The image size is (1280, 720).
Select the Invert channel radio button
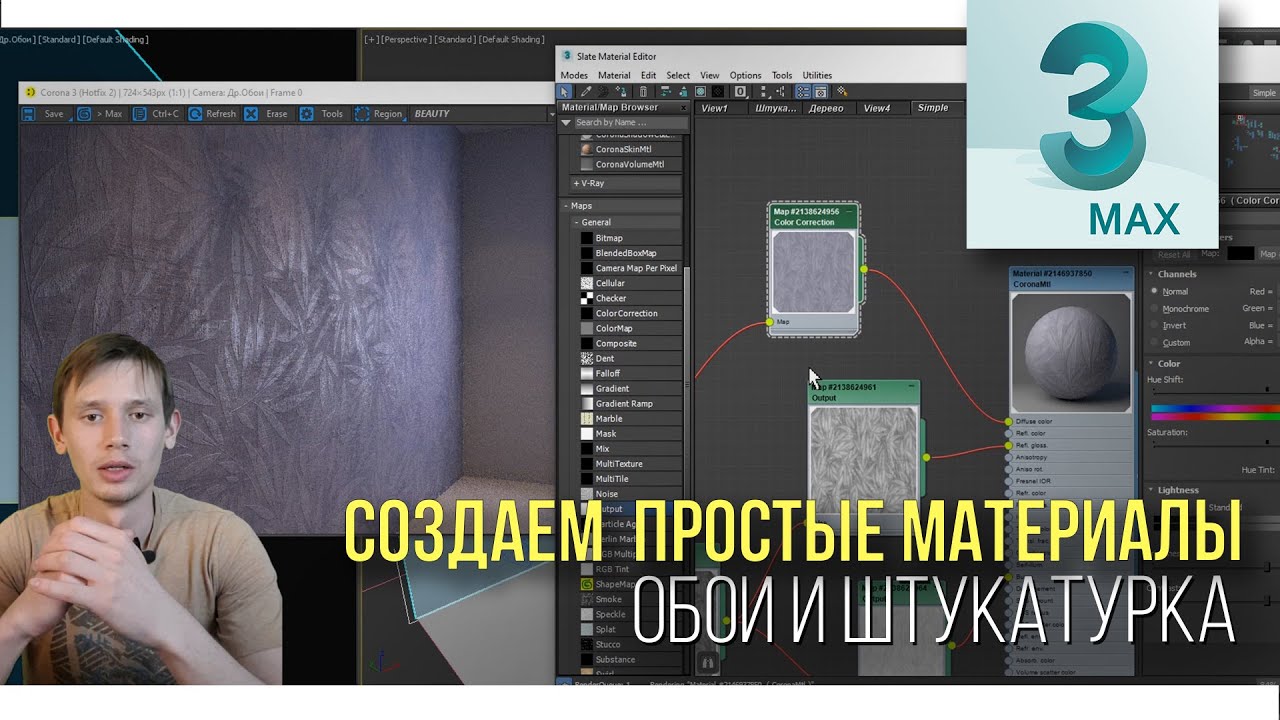point(1154,325)
